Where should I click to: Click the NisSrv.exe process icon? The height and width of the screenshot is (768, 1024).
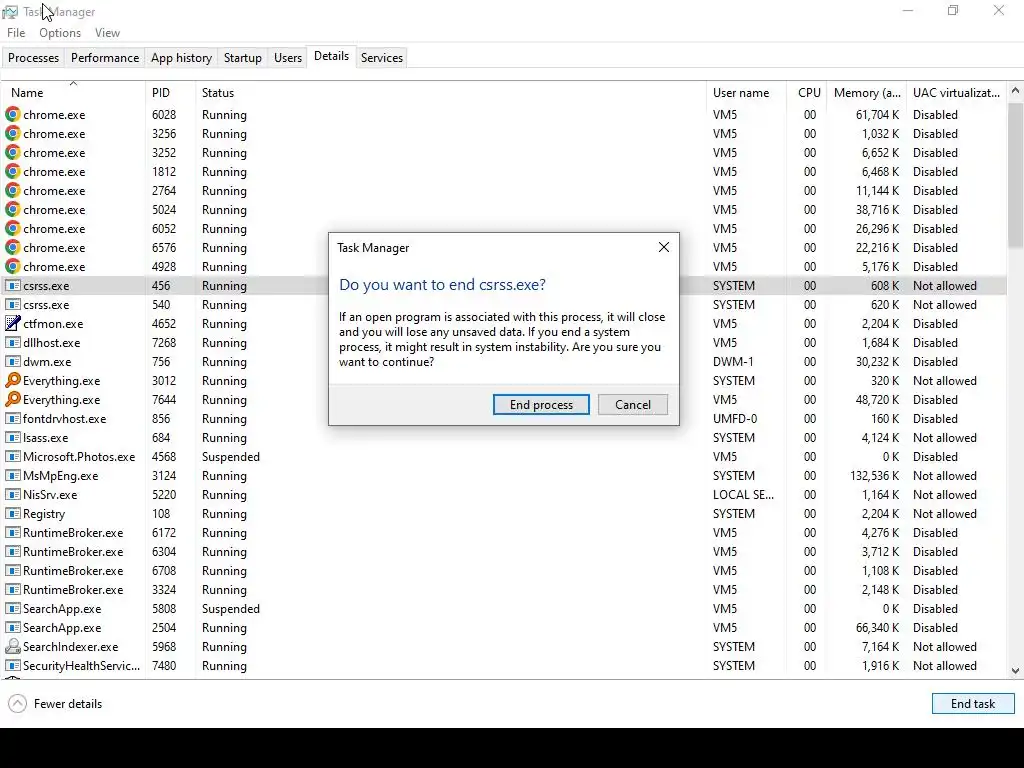click(x=12, y=494)
